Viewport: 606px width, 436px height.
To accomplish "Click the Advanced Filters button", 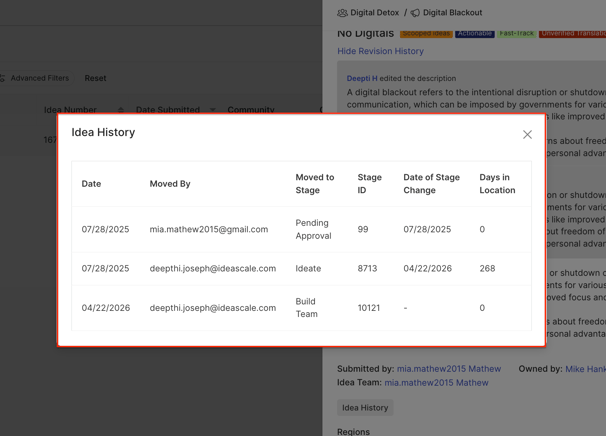I will (x=35, y=78).
